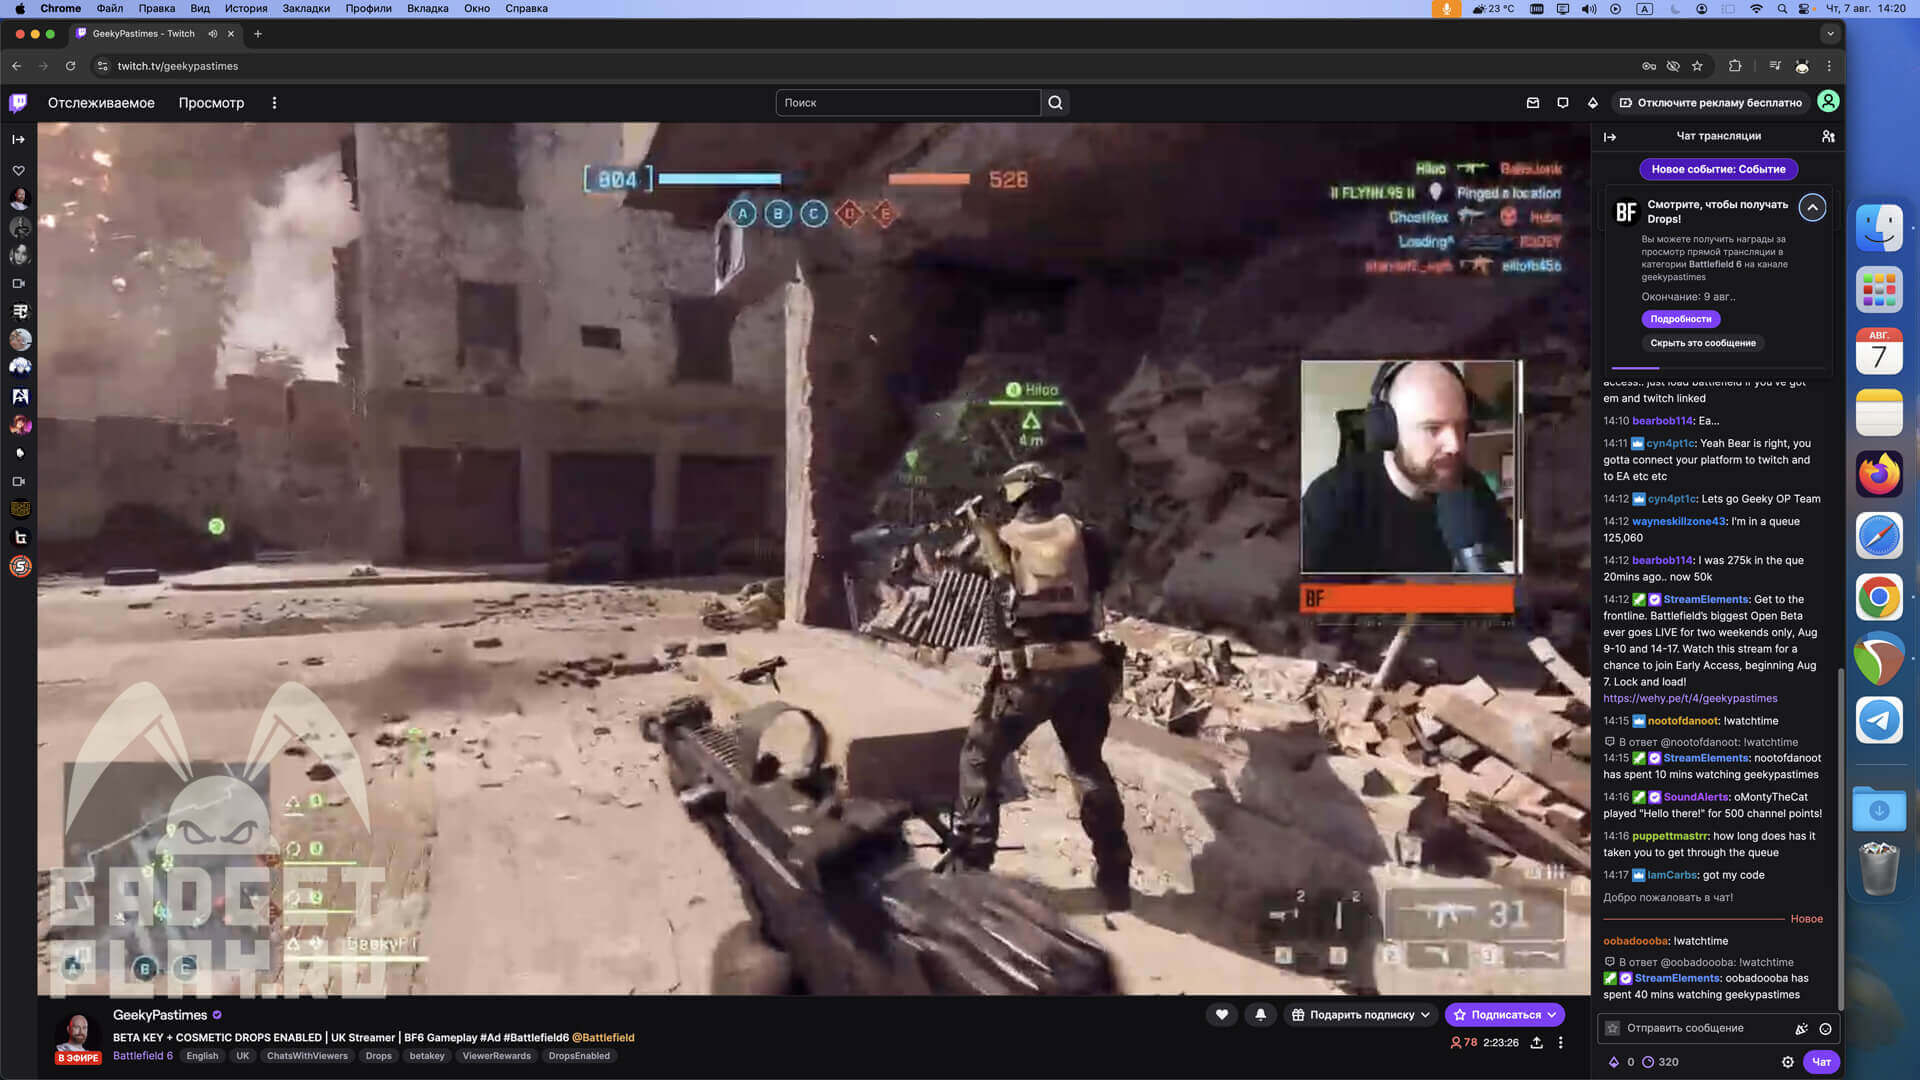Viewport: 1920px width, 1080px height.
Task: Open the channel points balance 320
Action: pos(1660,1062)
